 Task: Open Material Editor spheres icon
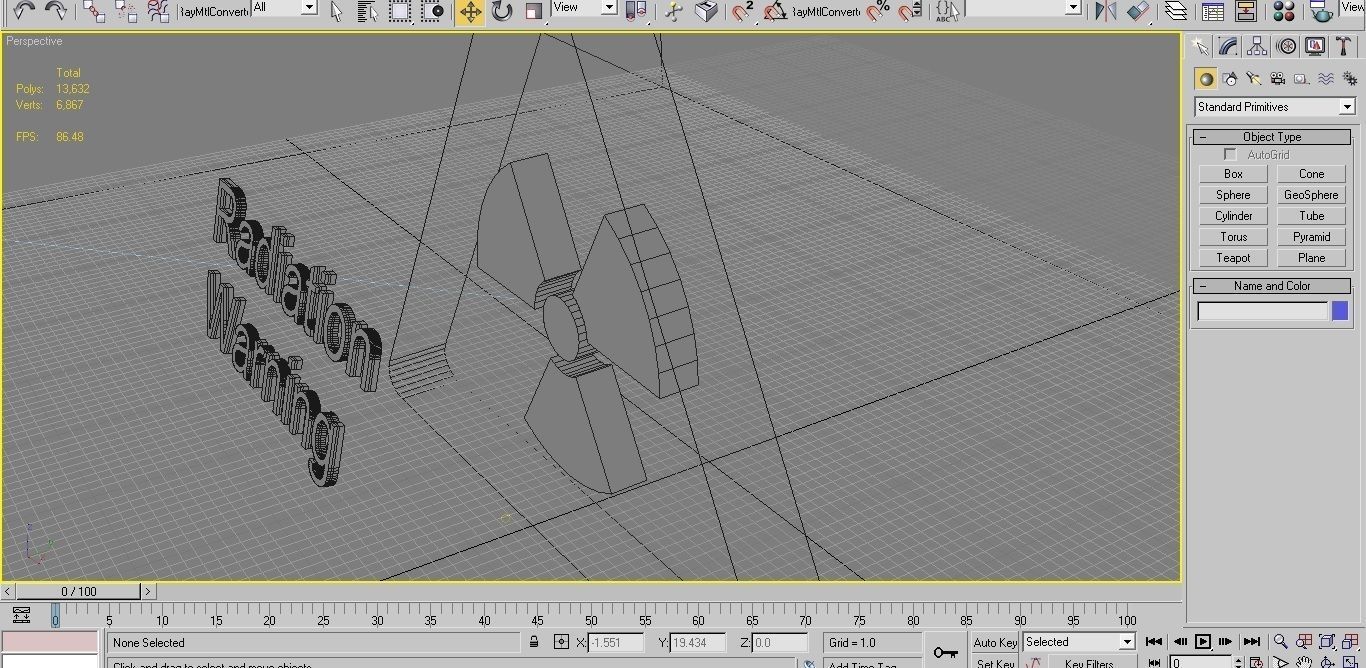coord(1284,11)
